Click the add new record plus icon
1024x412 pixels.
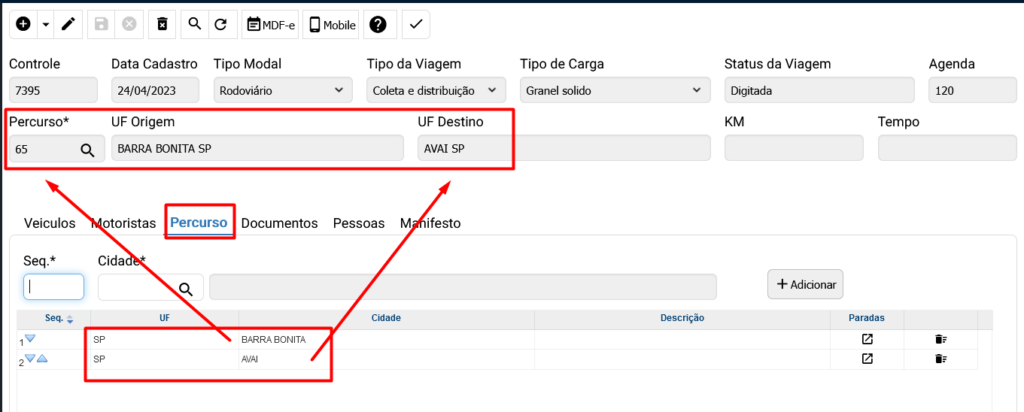pos(23,24)
